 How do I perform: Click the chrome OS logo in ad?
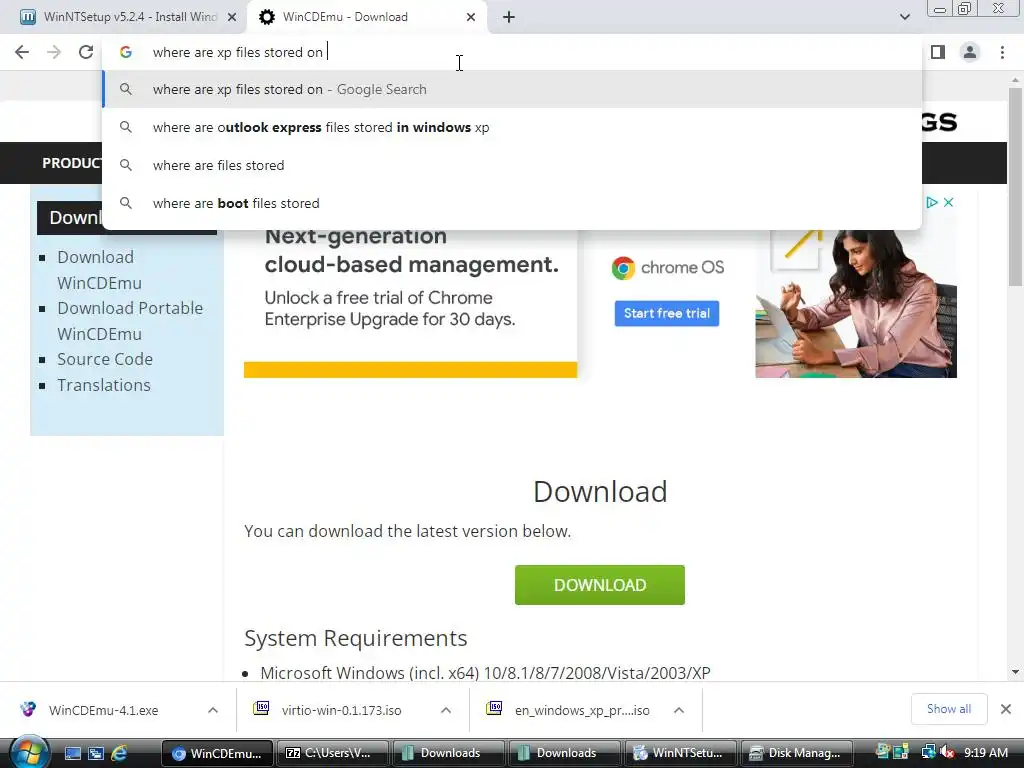pyautogui.click(x=667, y=268)
